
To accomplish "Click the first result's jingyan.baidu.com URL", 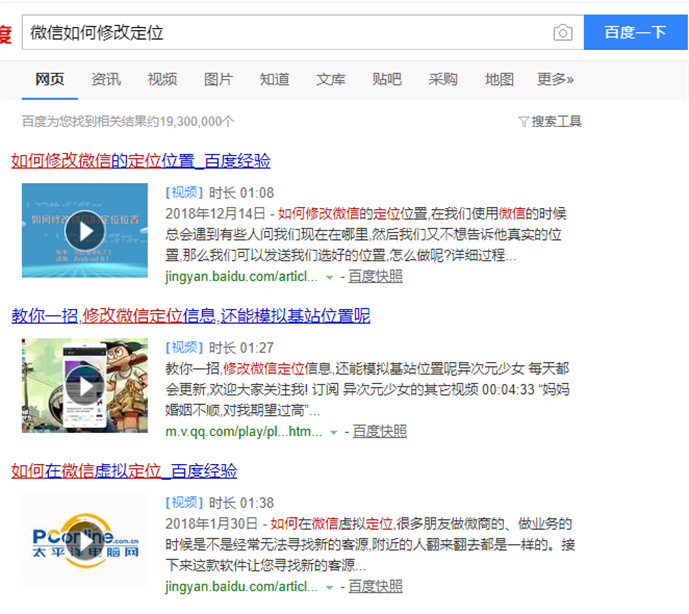I will [241, 276].
